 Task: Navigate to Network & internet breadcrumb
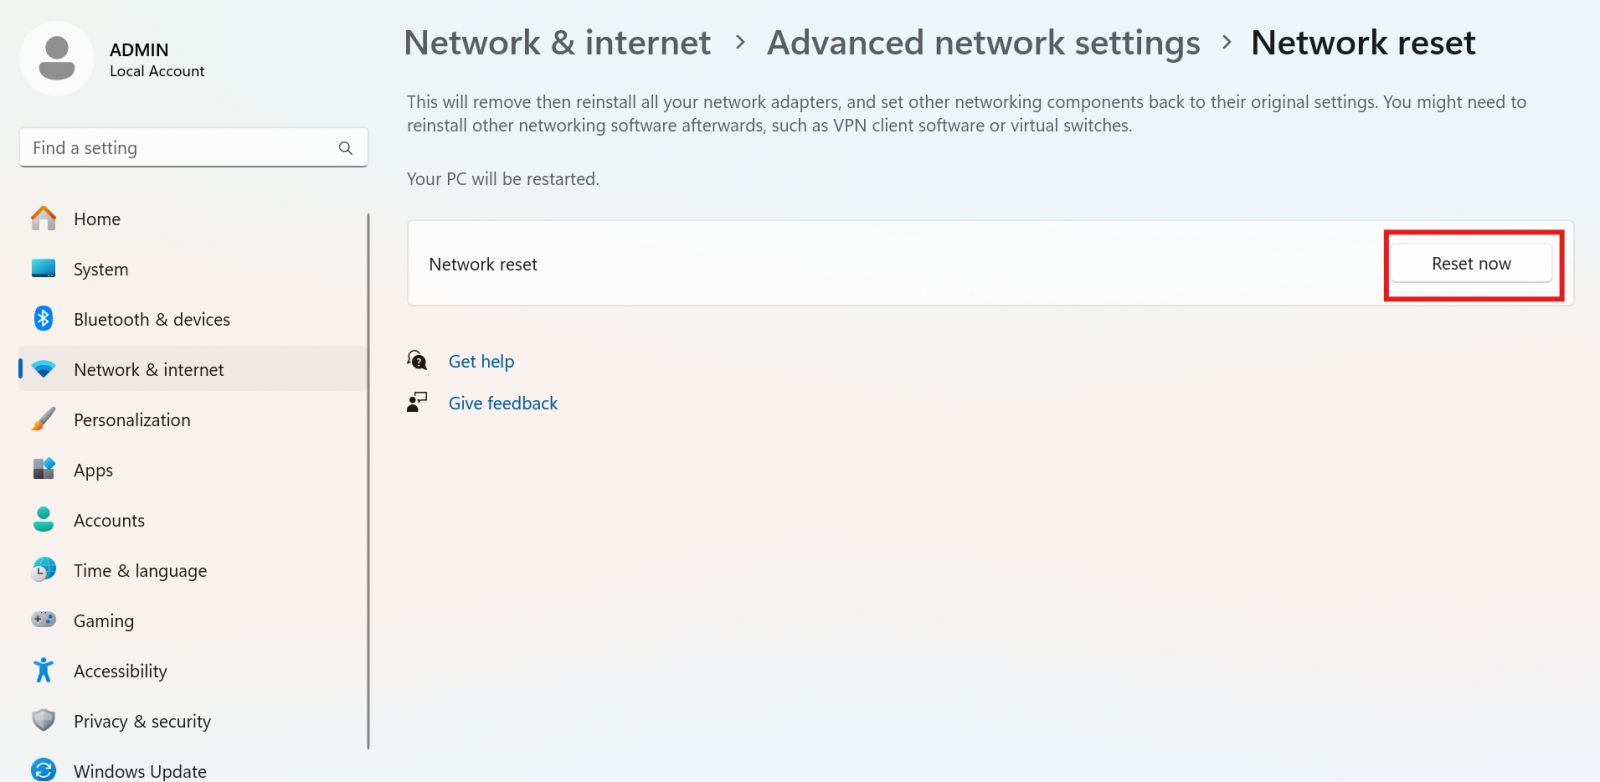(x=557, y=42)
